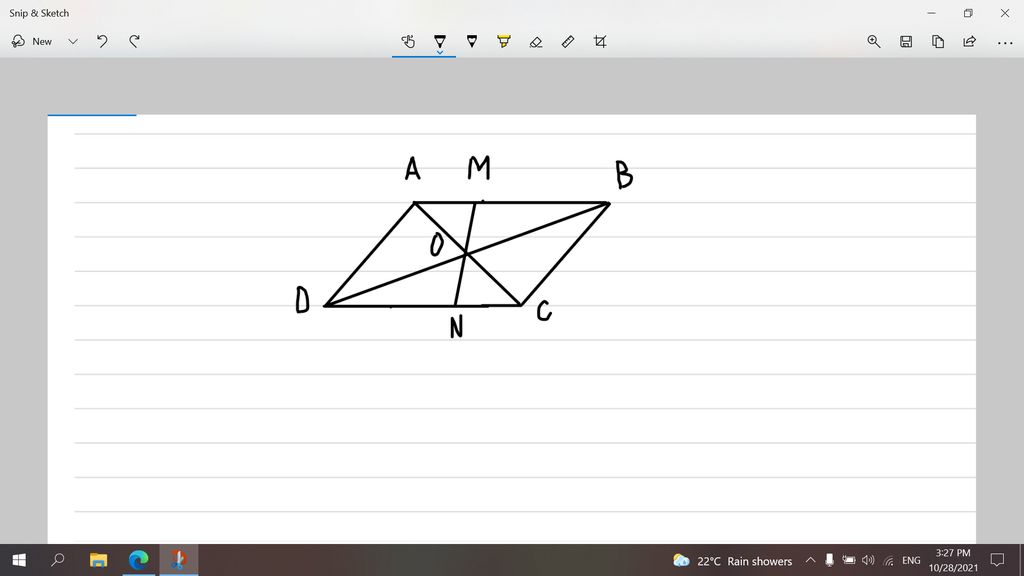The width and height of the screenshot is (1024, 576).
Task: Open the Wi-Fi network flyout
Action: point(888,560)
